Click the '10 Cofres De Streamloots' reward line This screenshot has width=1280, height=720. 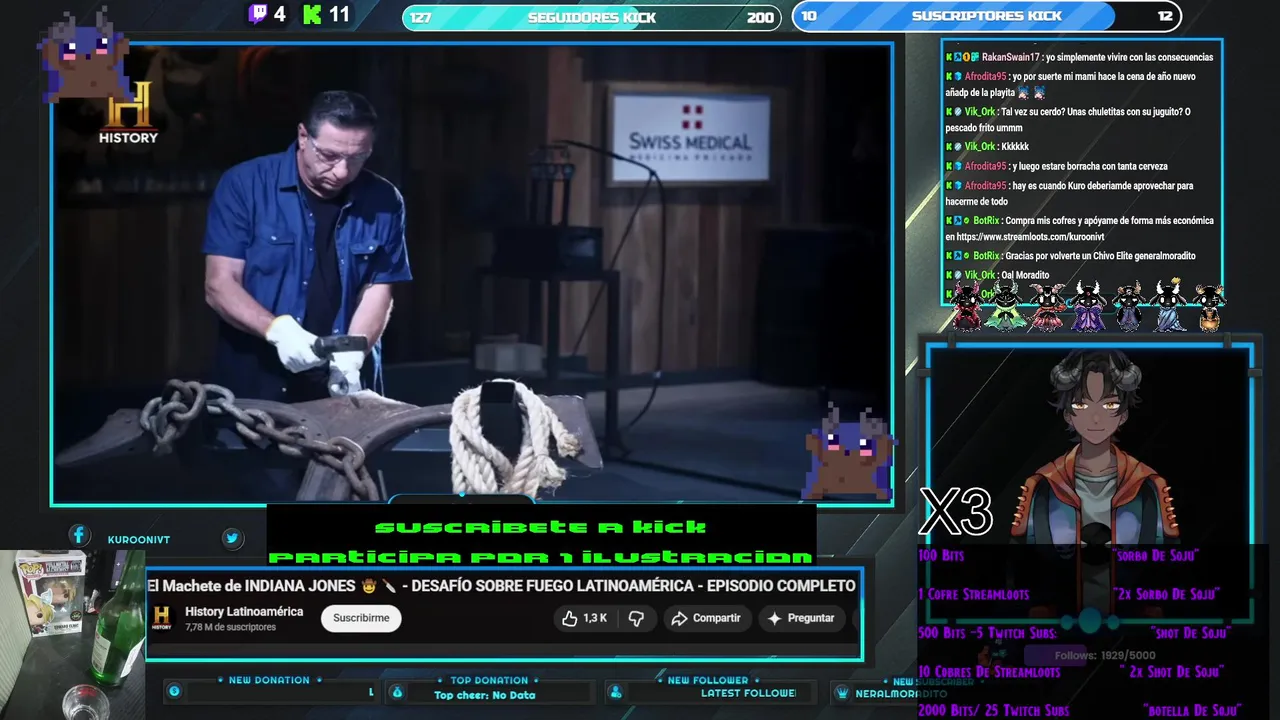coord(989,672)
